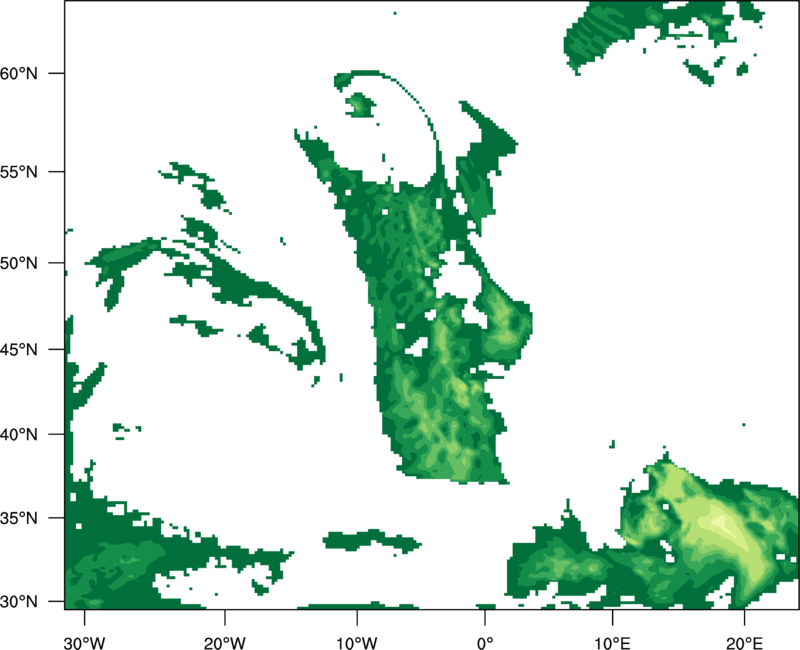The image size is (800, 650).
Task: Click the 35°N latitude label
Action: point(19,518)
